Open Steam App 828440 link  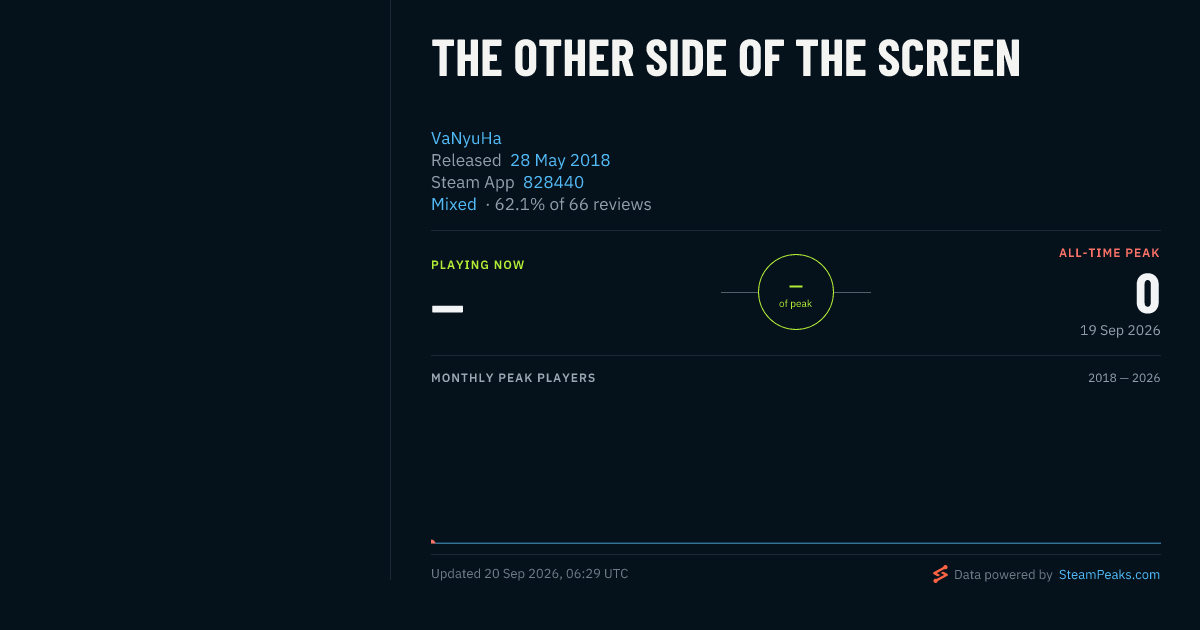coord(553,182)
